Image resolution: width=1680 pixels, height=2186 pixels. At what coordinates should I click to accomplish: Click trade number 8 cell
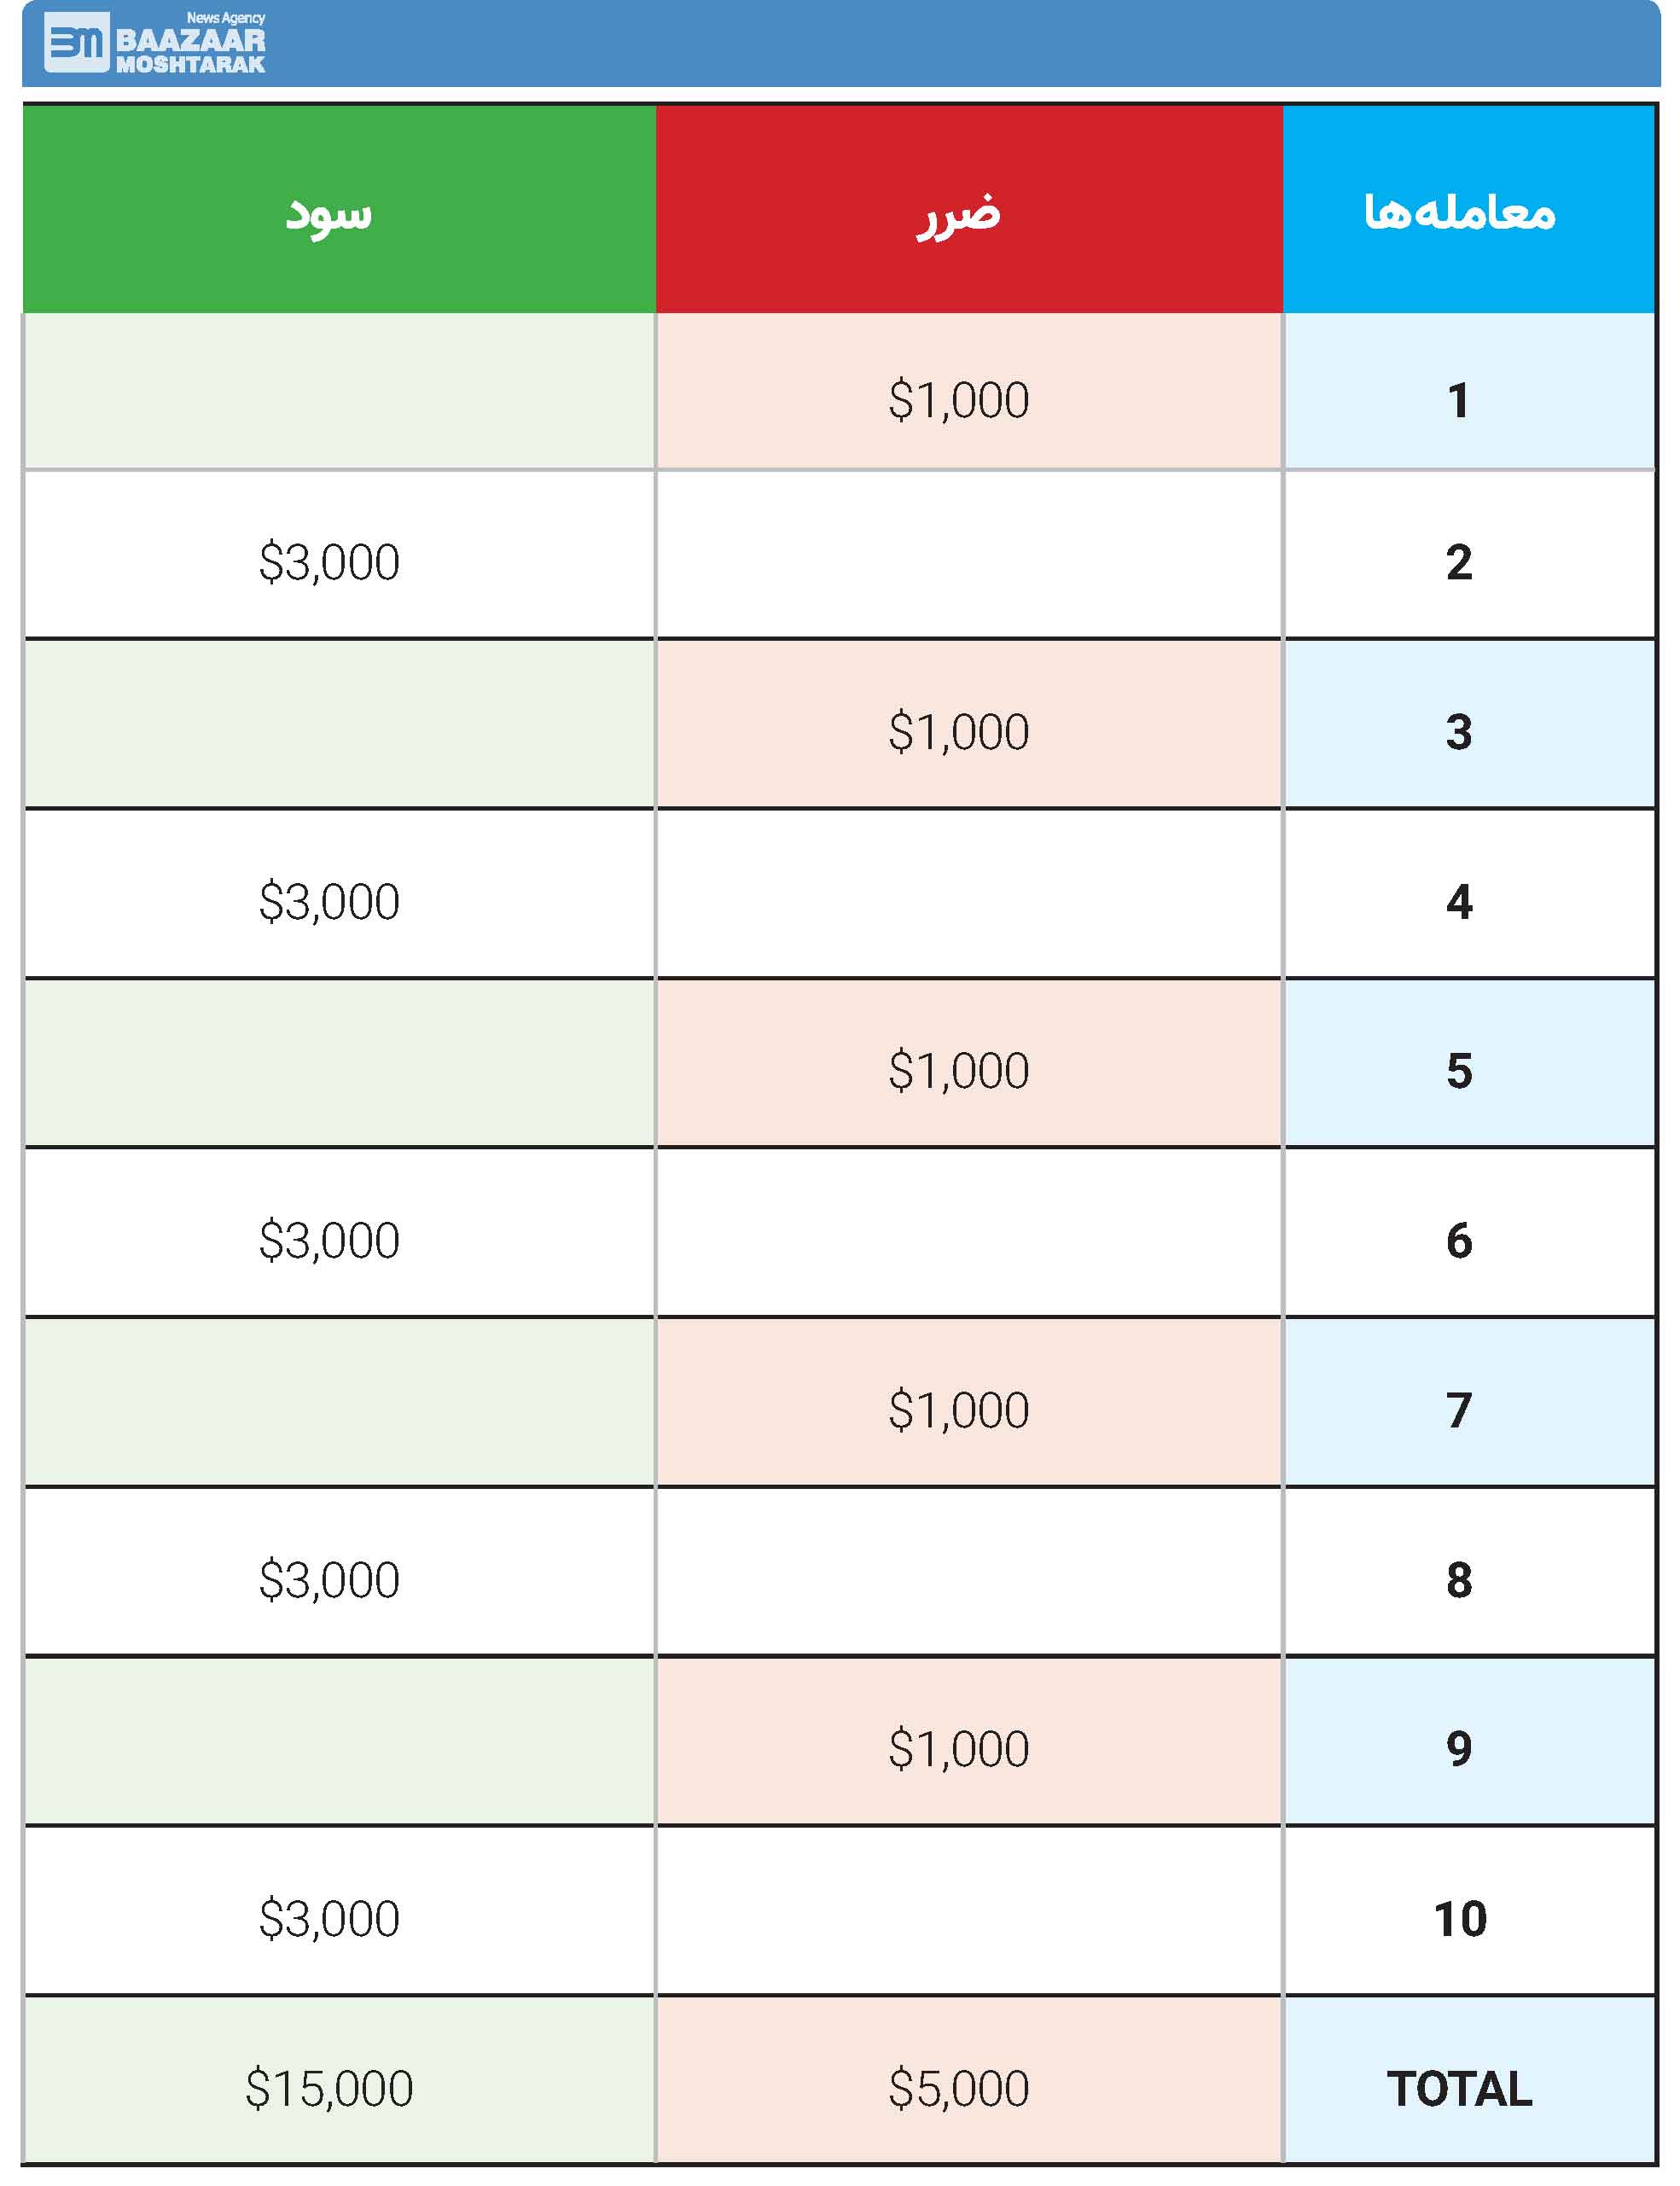pyautogui.click(x=1469, y=1572)
